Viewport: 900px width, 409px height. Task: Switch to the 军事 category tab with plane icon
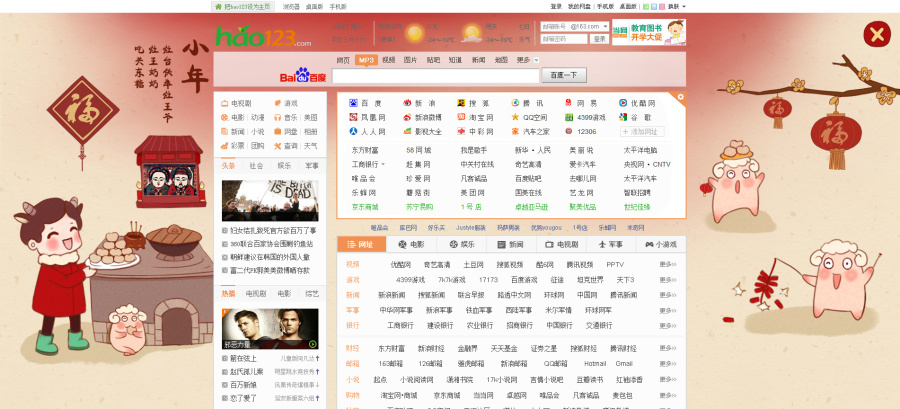[611, 244]
